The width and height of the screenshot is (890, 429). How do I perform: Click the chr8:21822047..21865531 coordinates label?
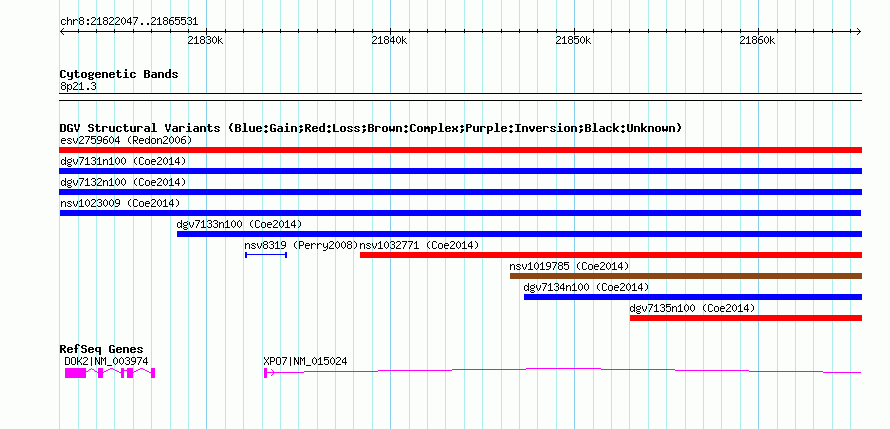tap(129, 22)
